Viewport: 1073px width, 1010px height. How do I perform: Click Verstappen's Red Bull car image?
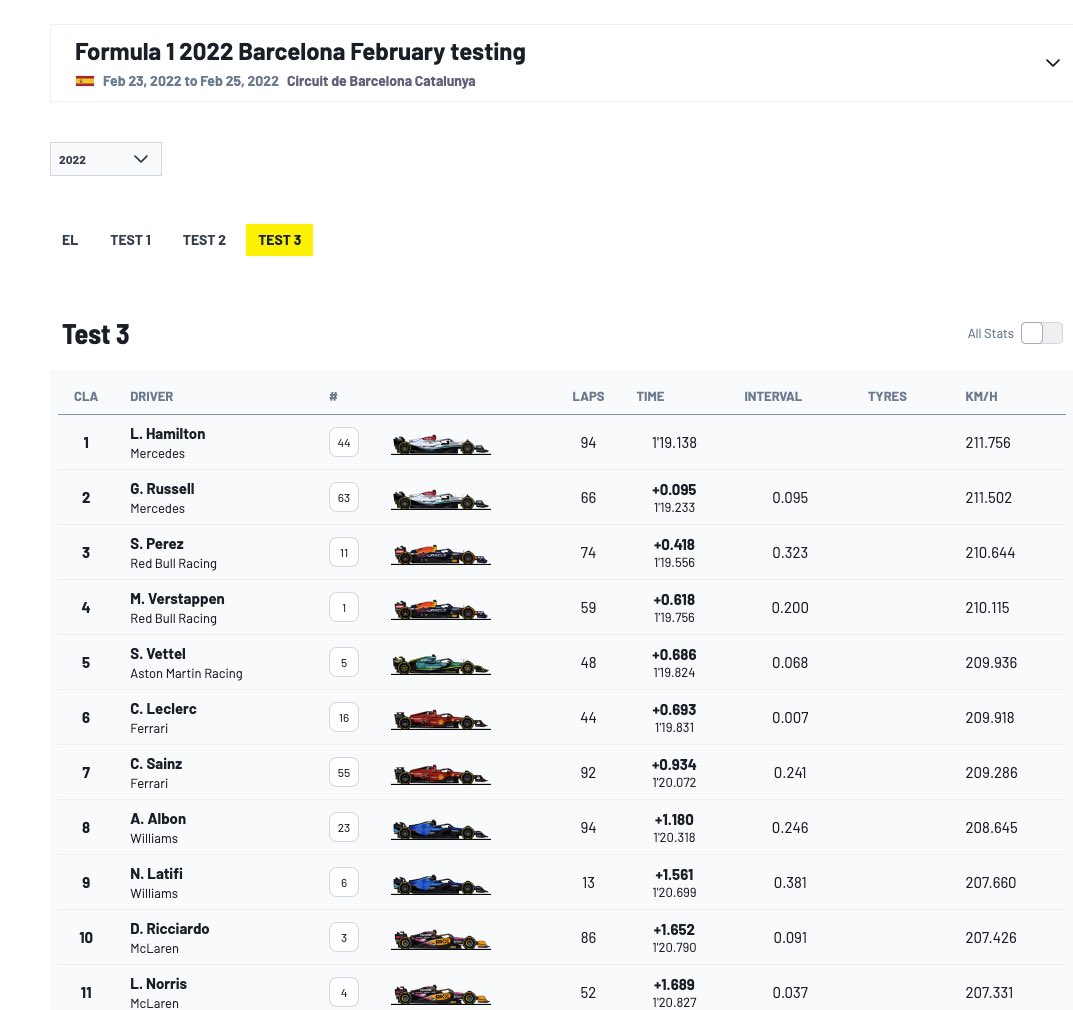(x=441, y=609)
